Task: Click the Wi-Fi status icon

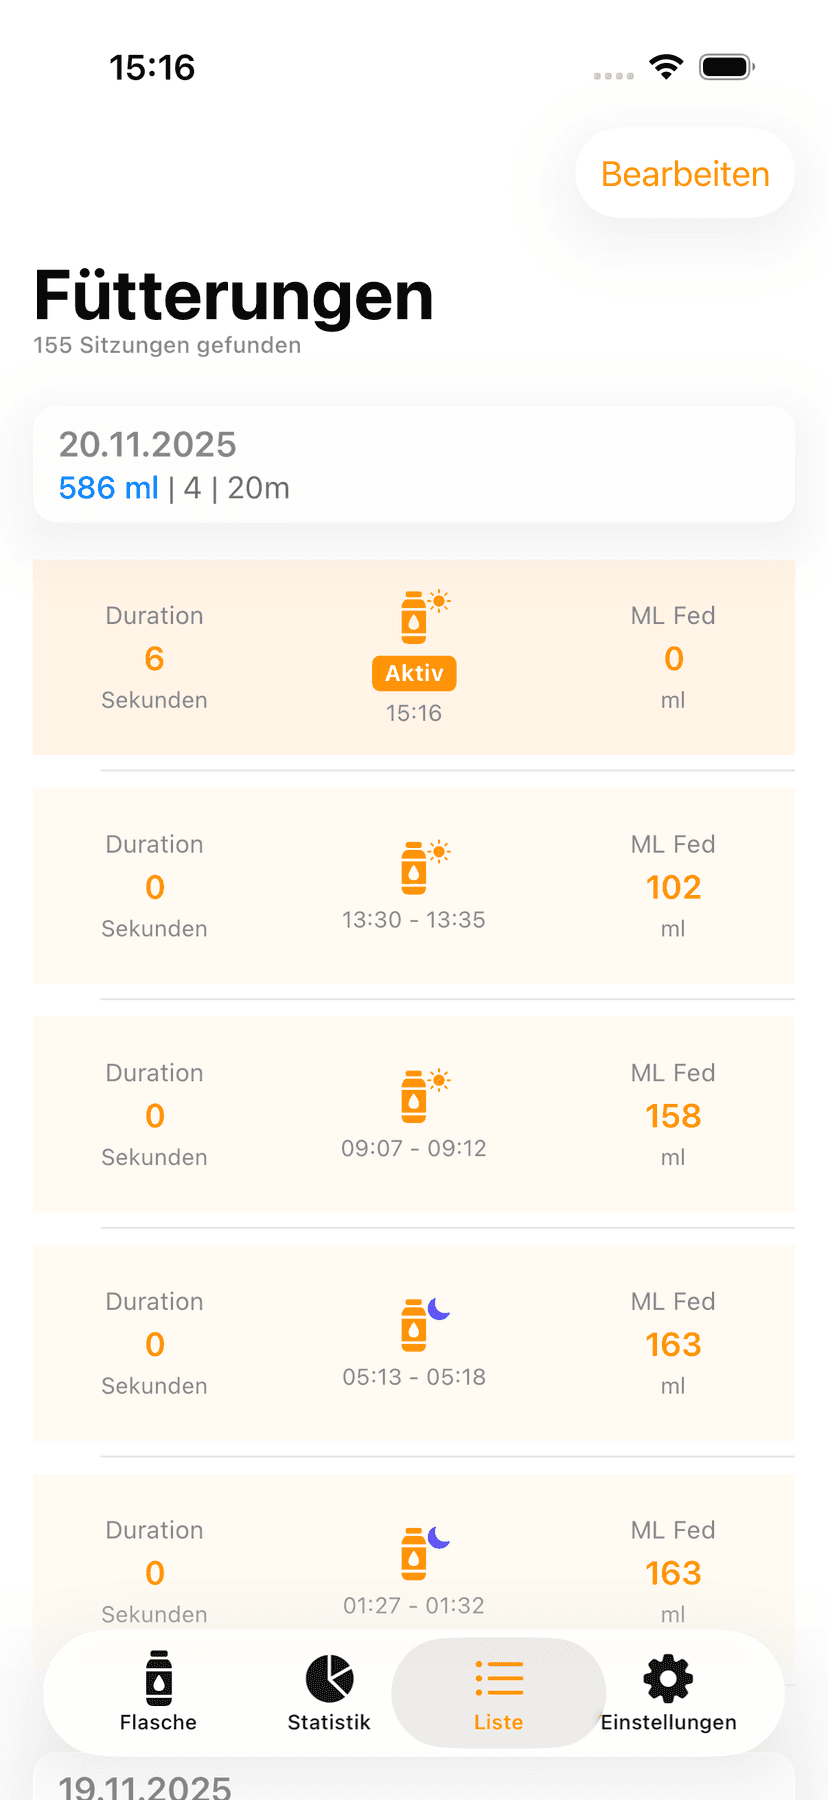Action: 666,67
